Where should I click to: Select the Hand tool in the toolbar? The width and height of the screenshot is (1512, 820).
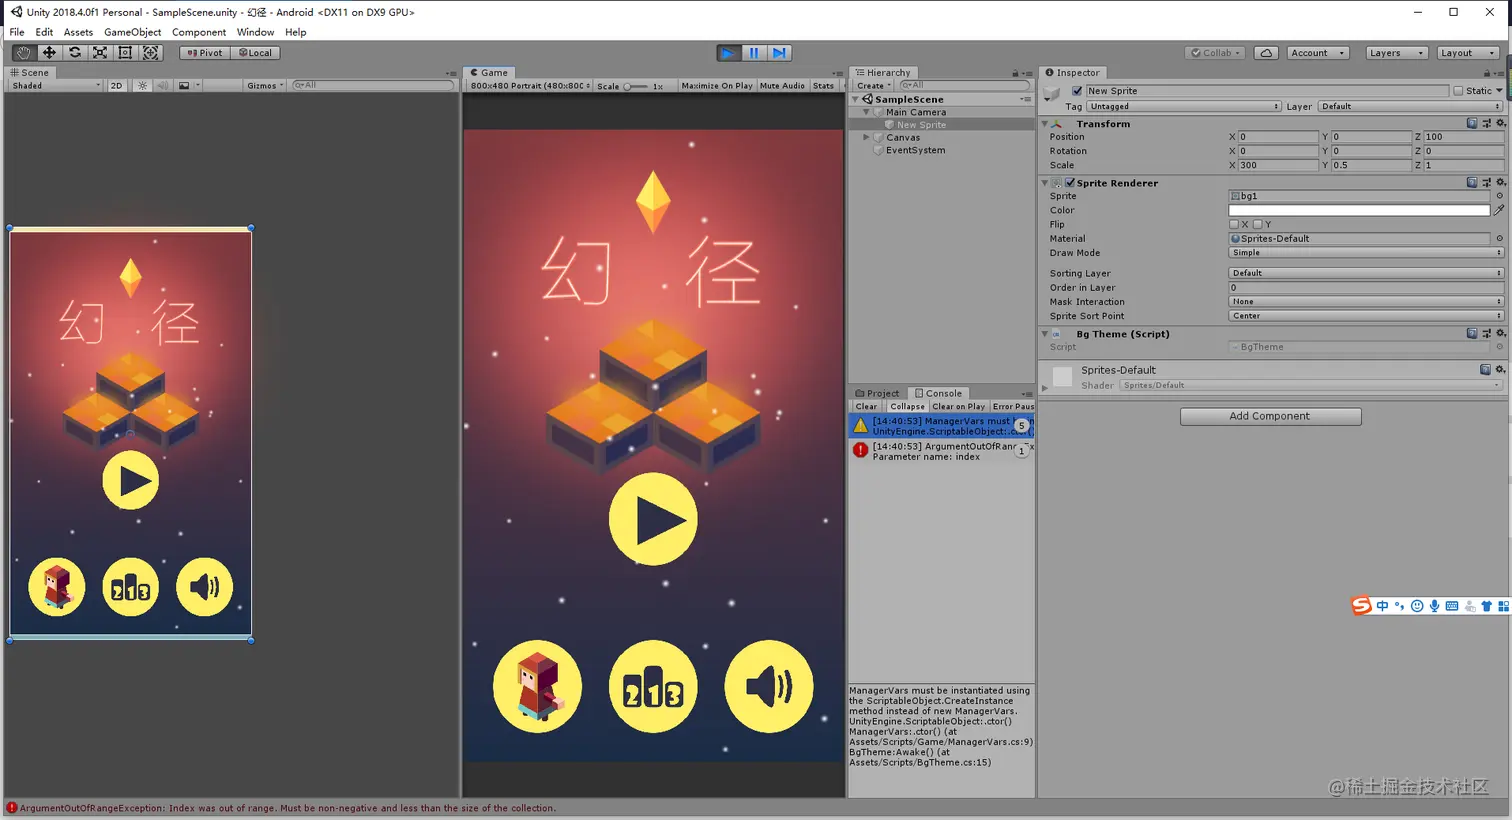tap(23, 53)
